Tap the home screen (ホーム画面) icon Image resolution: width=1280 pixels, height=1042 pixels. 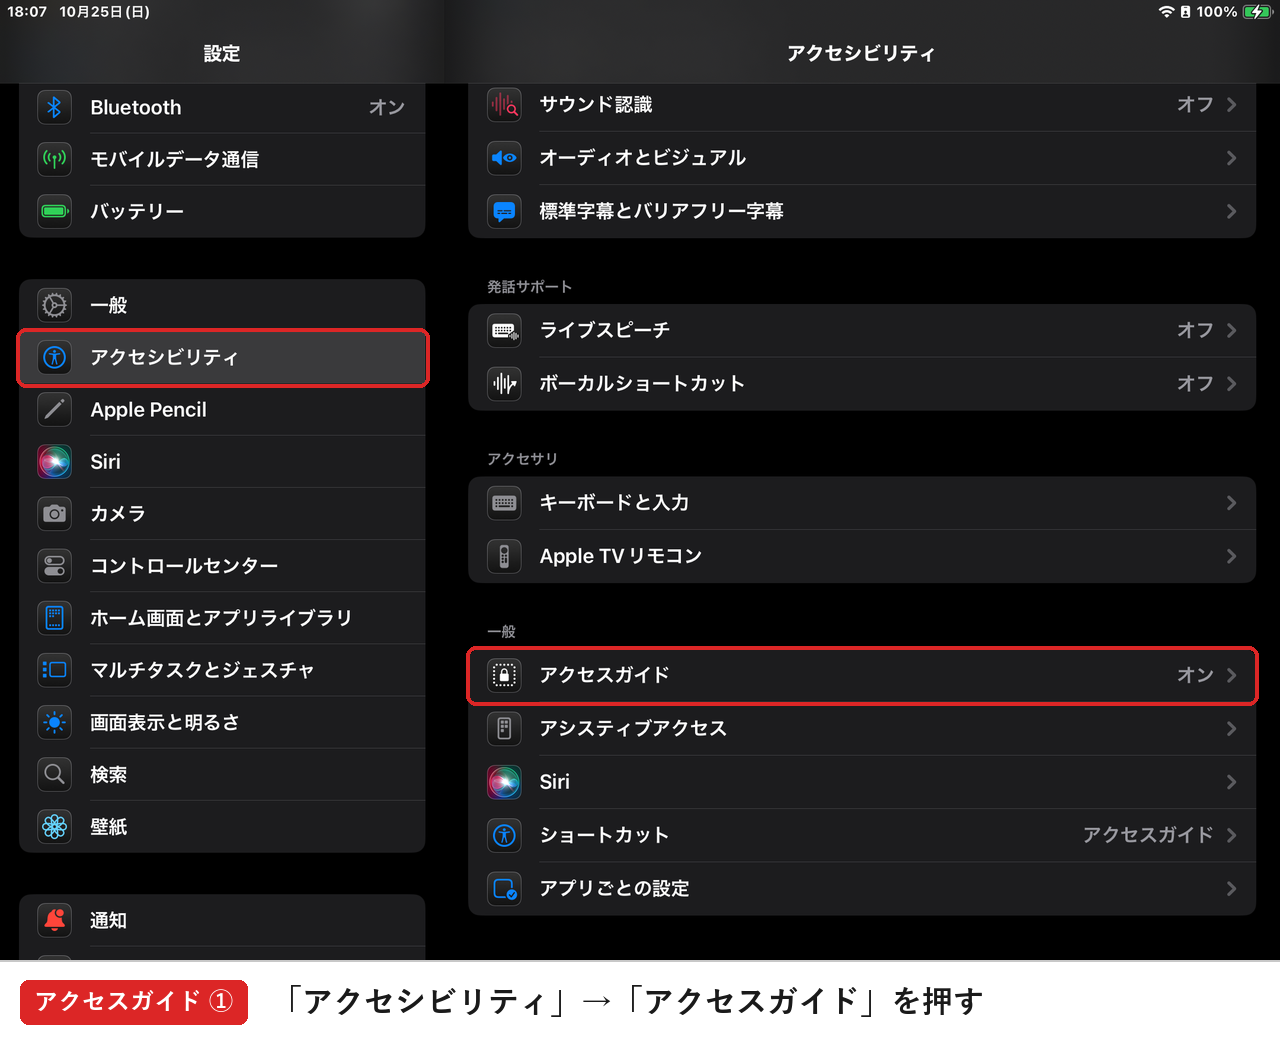point(55,617)
